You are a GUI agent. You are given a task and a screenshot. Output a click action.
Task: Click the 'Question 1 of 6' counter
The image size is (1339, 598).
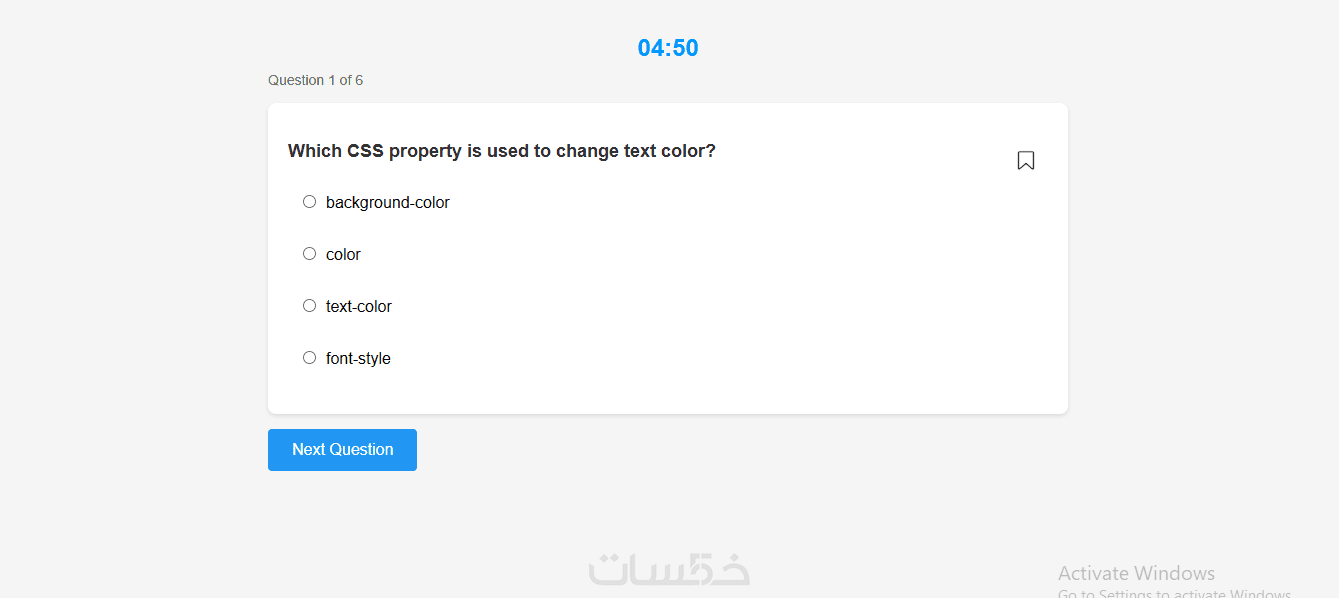pyautogui.click(x=315, y=80)
